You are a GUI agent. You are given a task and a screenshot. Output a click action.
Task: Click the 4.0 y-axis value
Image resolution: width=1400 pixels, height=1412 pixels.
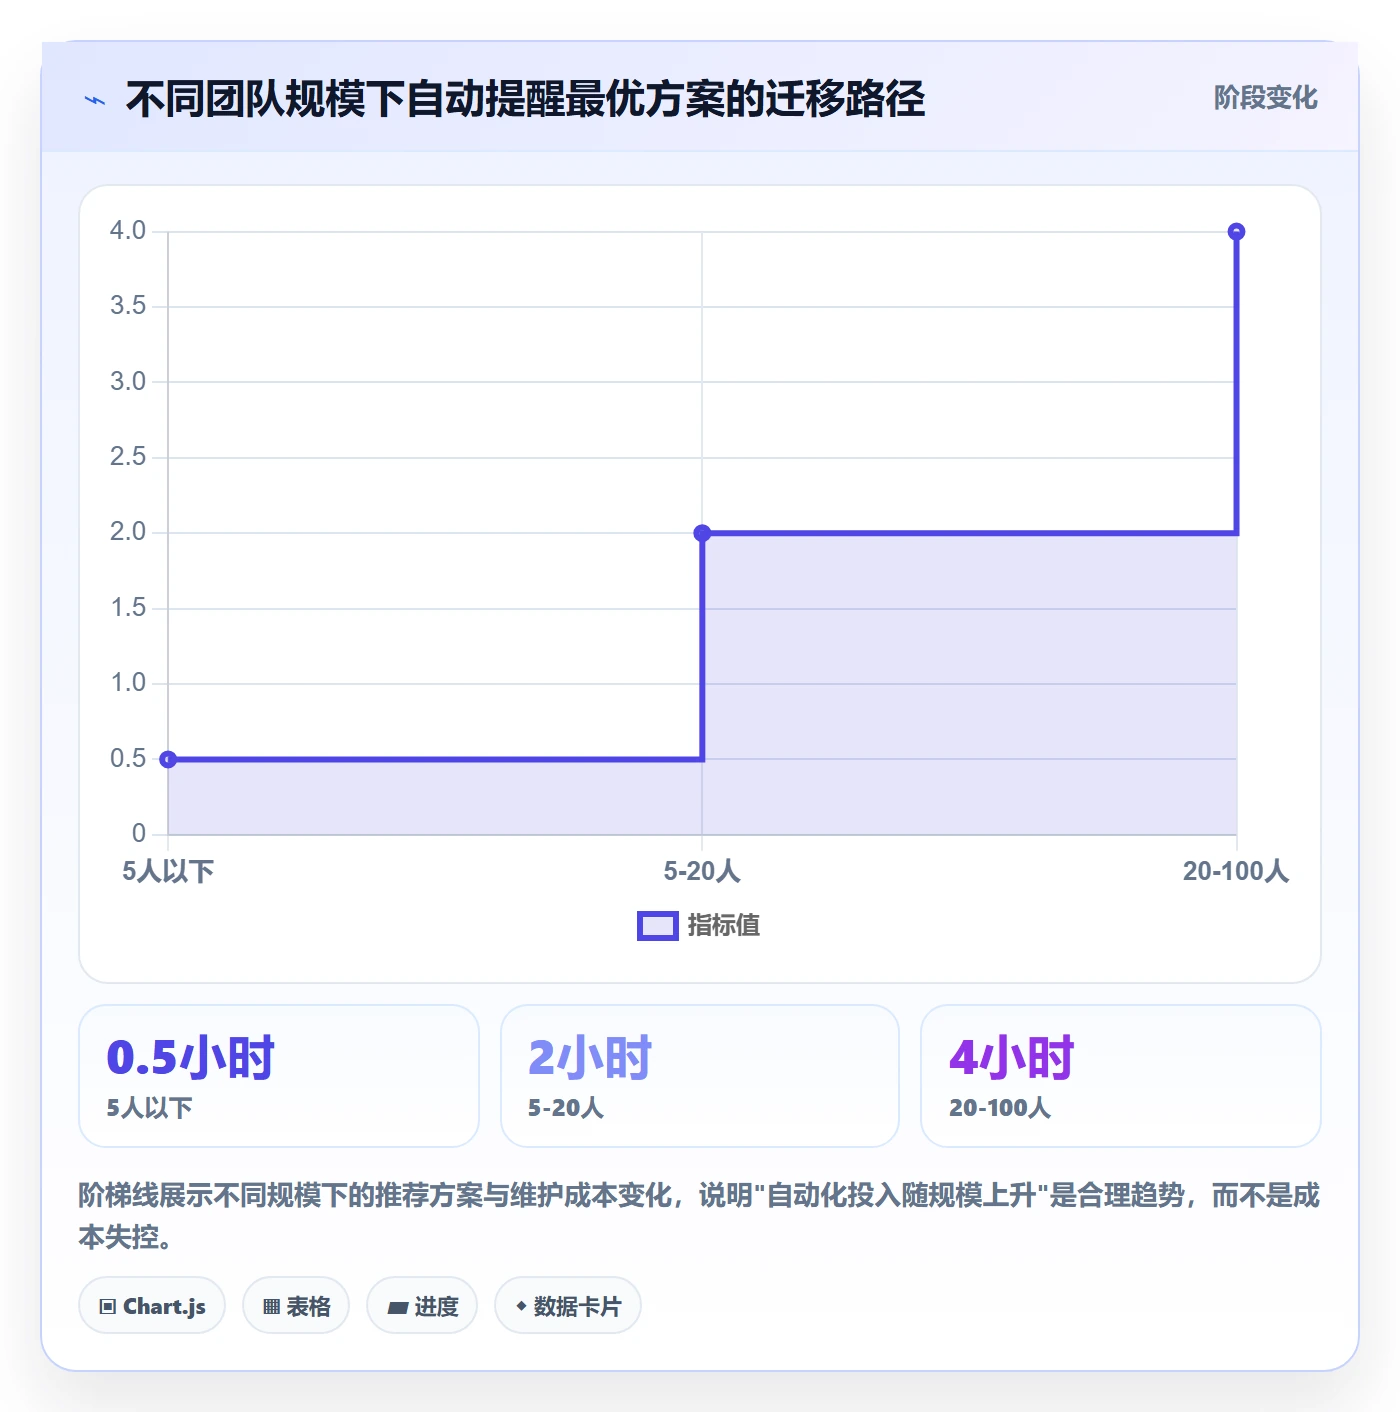pos(128,231)
